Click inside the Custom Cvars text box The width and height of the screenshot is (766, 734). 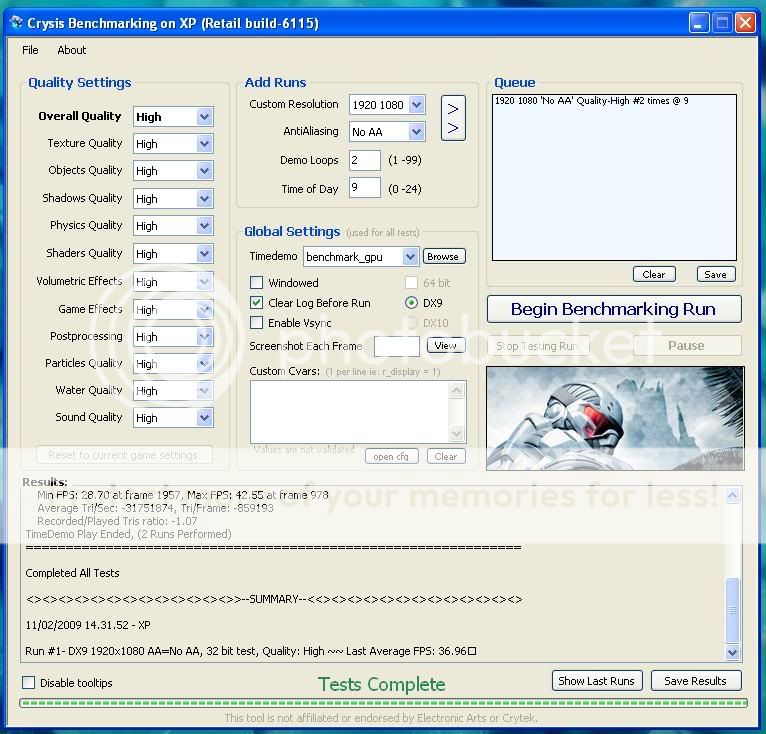tap(350, 412)
